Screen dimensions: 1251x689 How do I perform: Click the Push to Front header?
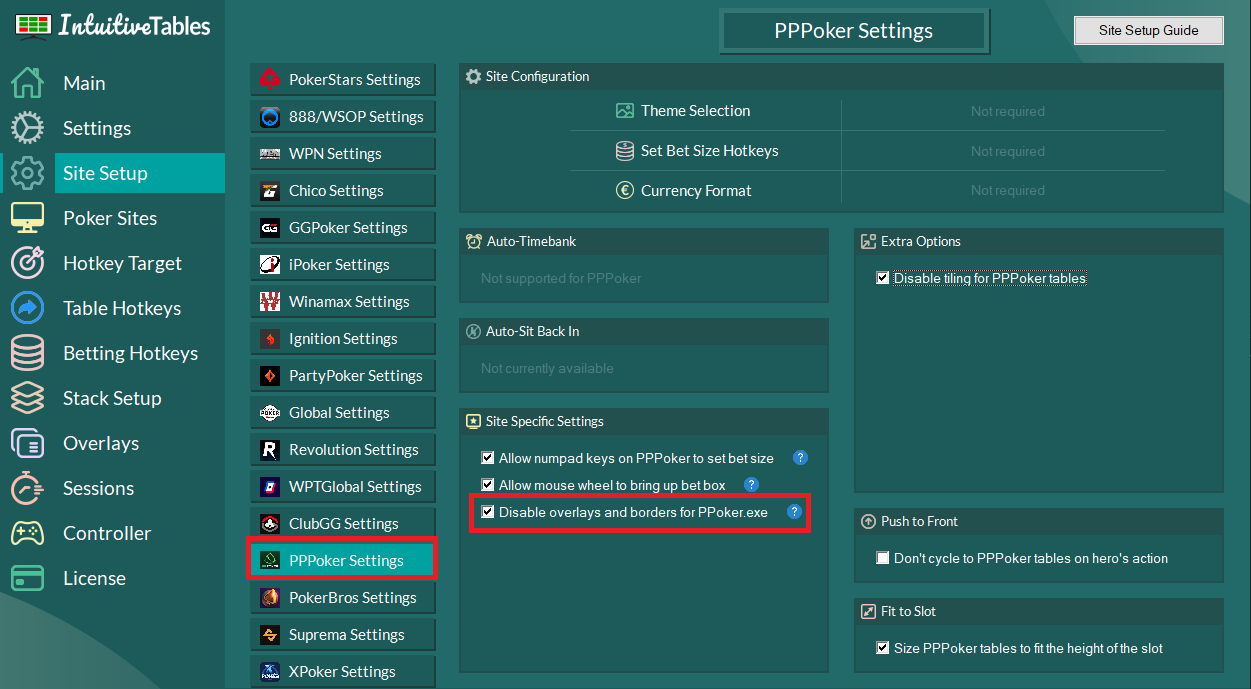click(x=1039, y=521)
